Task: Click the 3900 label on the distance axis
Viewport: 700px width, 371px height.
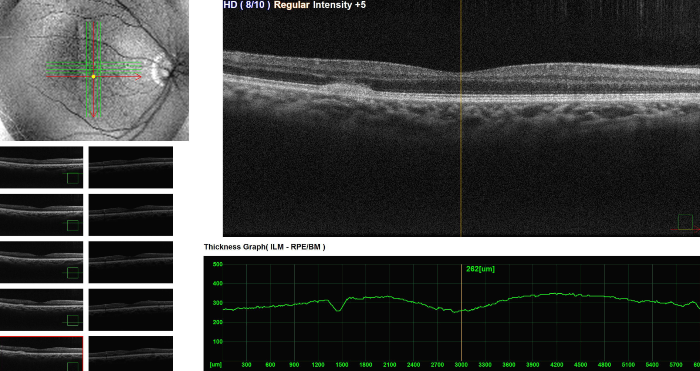Action: [x=533, y=365]
